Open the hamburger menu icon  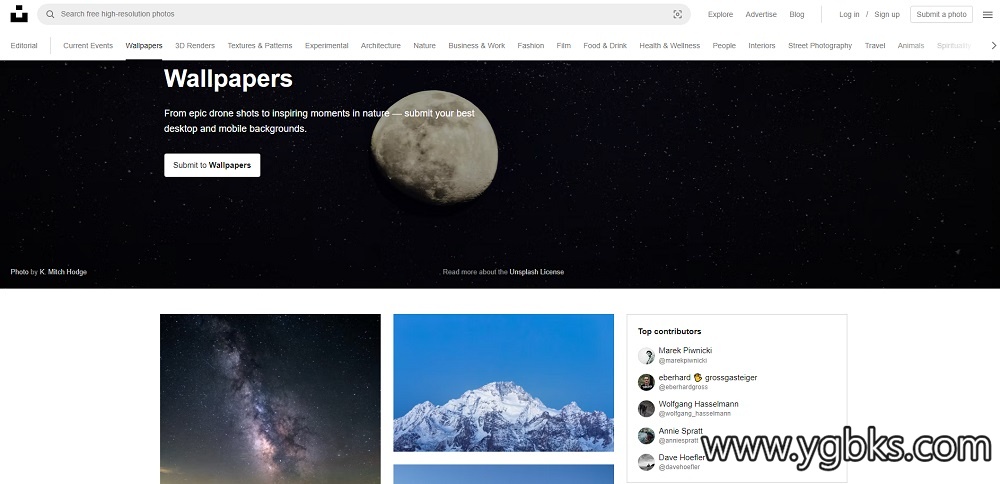pyautogui.click(x=987, y=15)
